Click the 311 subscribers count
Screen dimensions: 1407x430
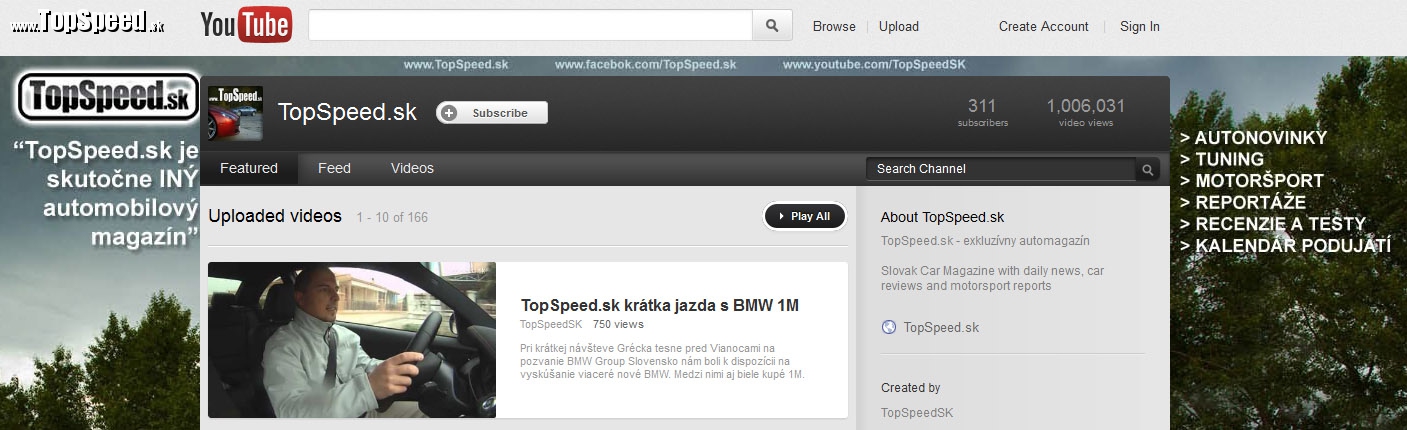click(982, 111)
